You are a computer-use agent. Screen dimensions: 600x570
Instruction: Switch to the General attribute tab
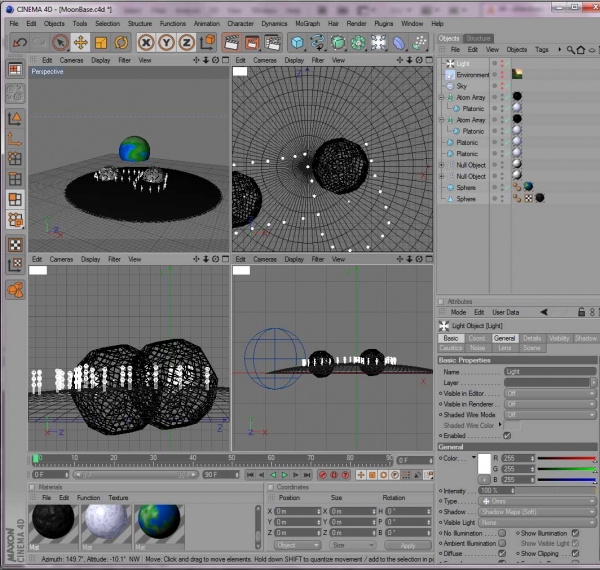point(504,338)
